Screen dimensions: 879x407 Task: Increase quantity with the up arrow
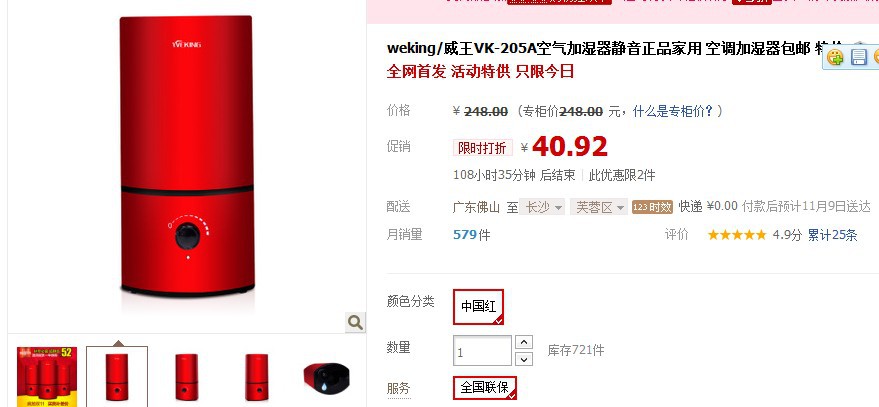point(524,342)
